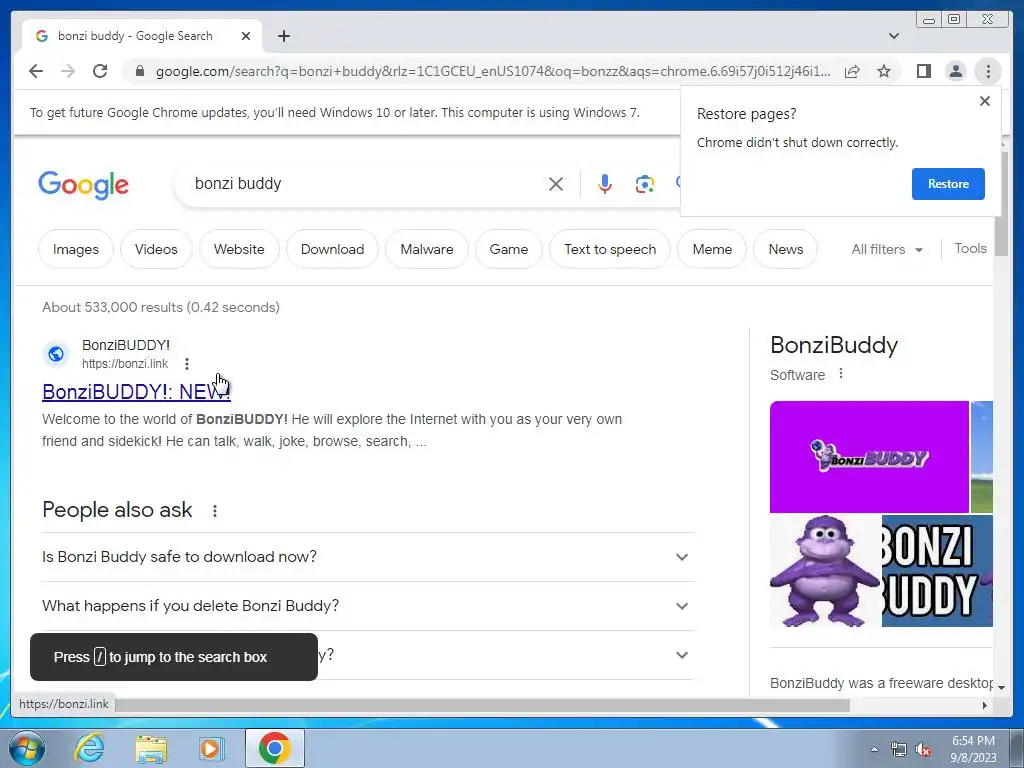
Task: Open Windows Explorer folder icon in taskbar
Action: pos(151,748)
